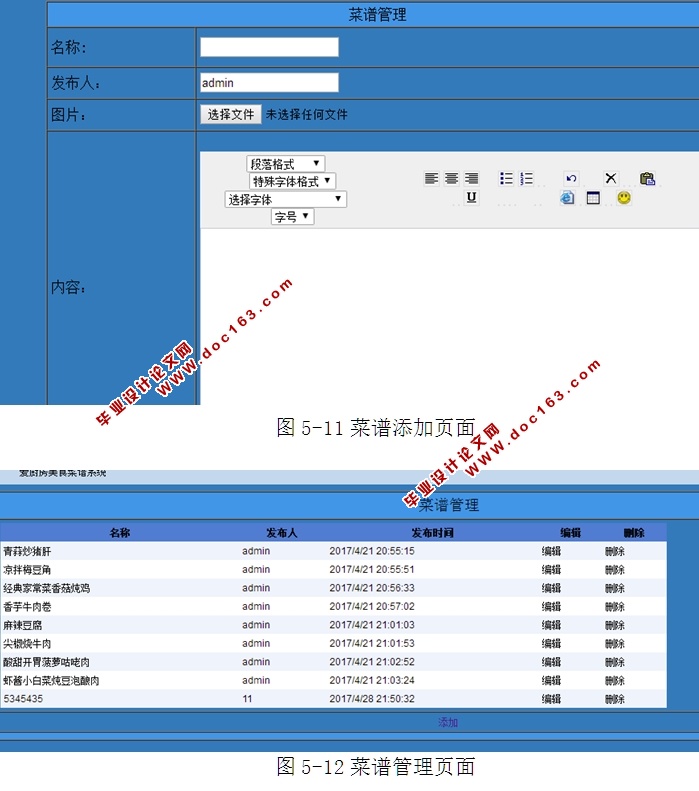699x791 pixels.
Task: Click 编辑 for the 5345435 row
Action: pos(551,699)
